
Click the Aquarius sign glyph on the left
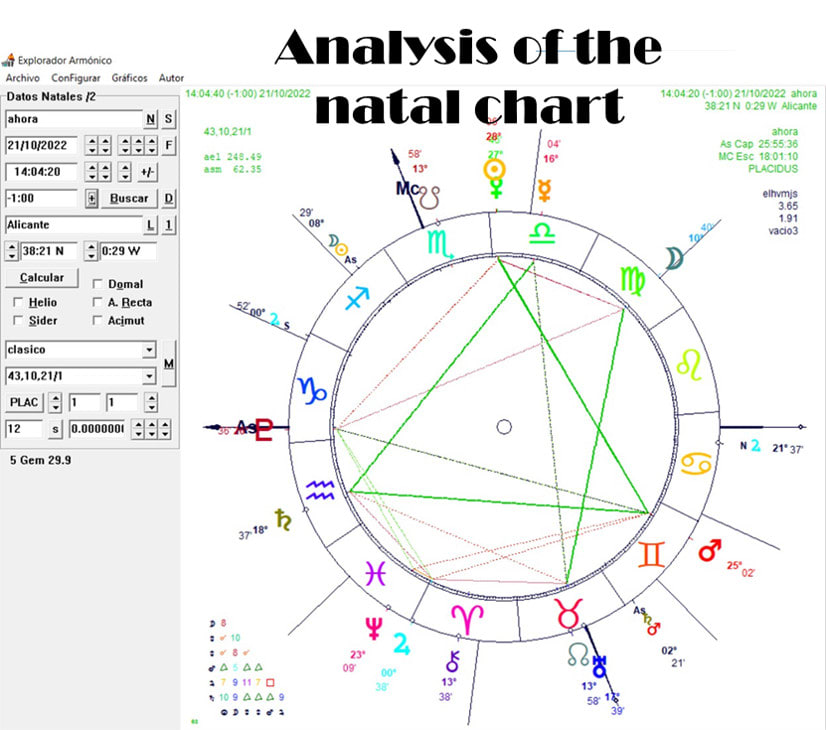click(x=320, y=491)
